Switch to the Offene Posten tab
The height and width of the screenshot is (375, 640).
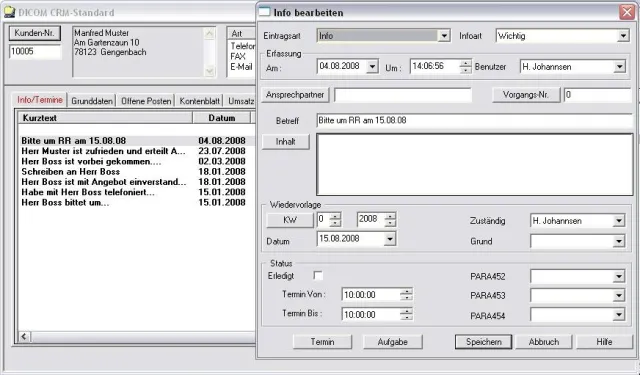click(146, 101)
